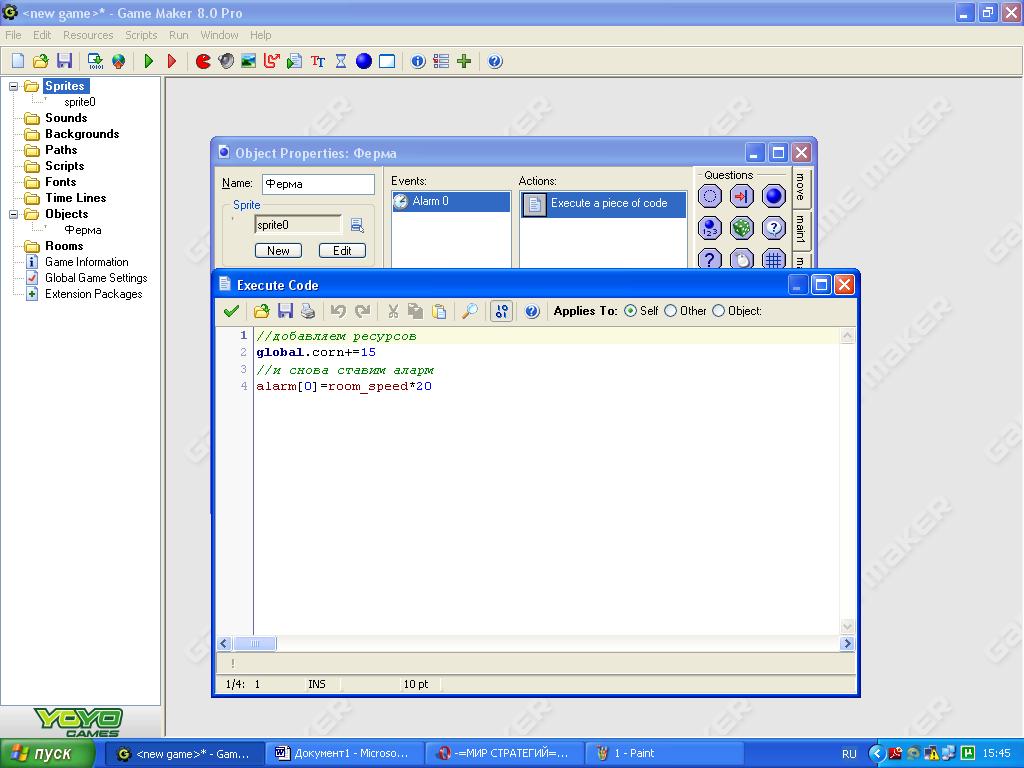Create a font with the TT icon
The image size is (1024, 768).
click(318, 61)
